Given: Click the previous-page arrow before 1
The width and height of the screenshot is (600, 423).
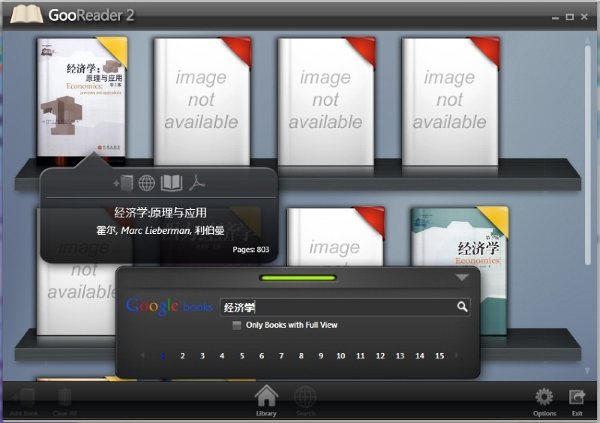Looking at the screenshot, I should coord(143,356).
